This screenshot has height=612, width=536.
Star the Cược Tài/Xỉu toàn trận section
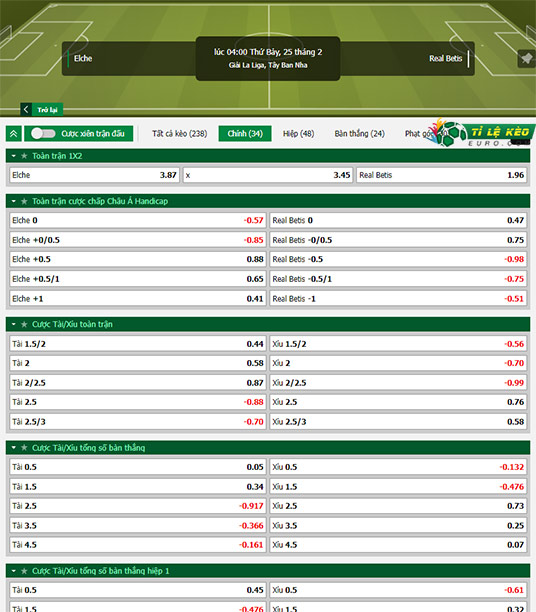(x=24, y=324)
